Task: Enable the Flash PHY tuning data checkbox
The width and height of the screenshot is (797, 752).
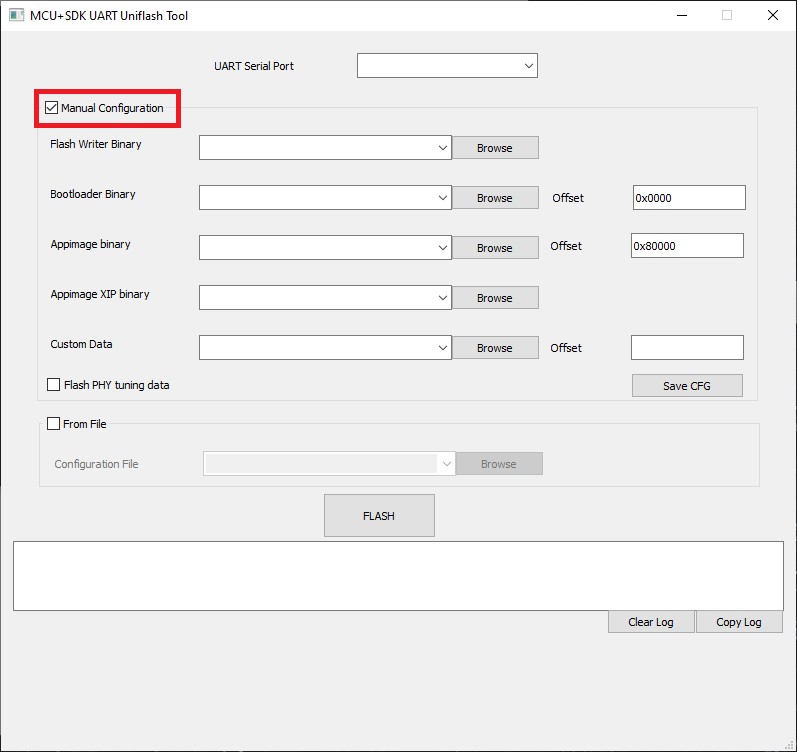Action: click(54, 385)
